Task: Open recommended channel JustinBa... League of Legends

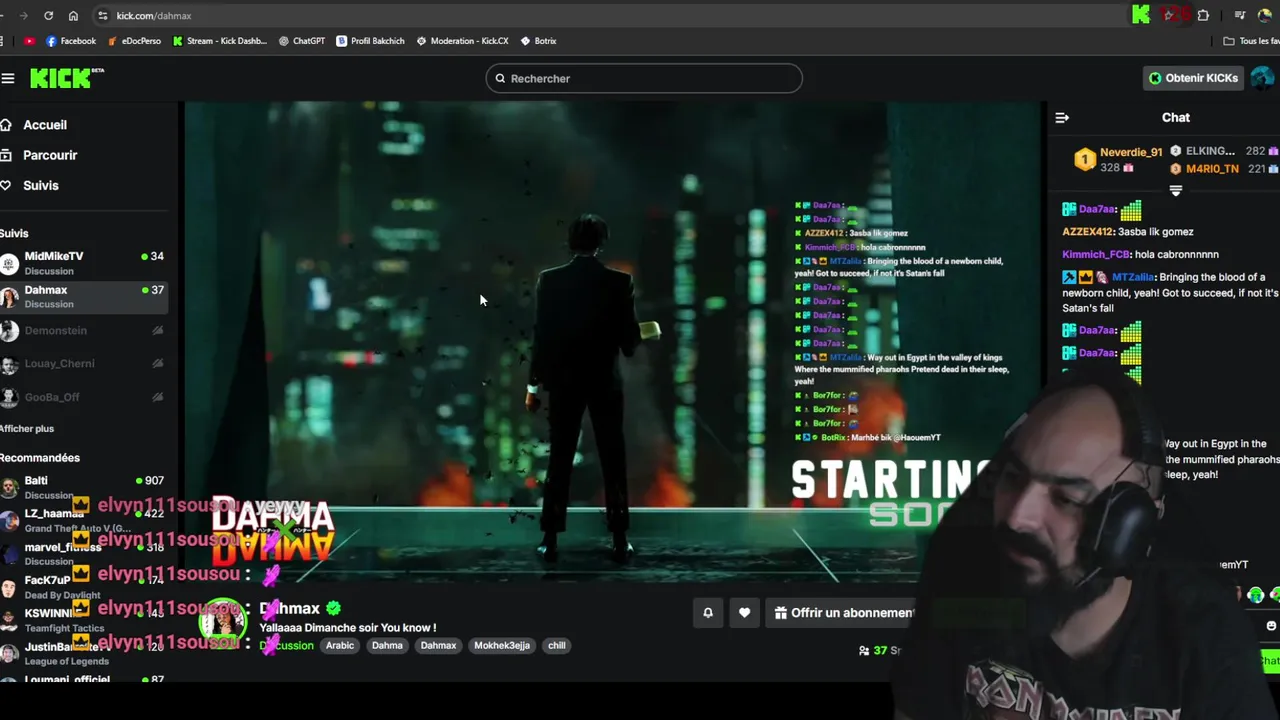Action: 83,653
